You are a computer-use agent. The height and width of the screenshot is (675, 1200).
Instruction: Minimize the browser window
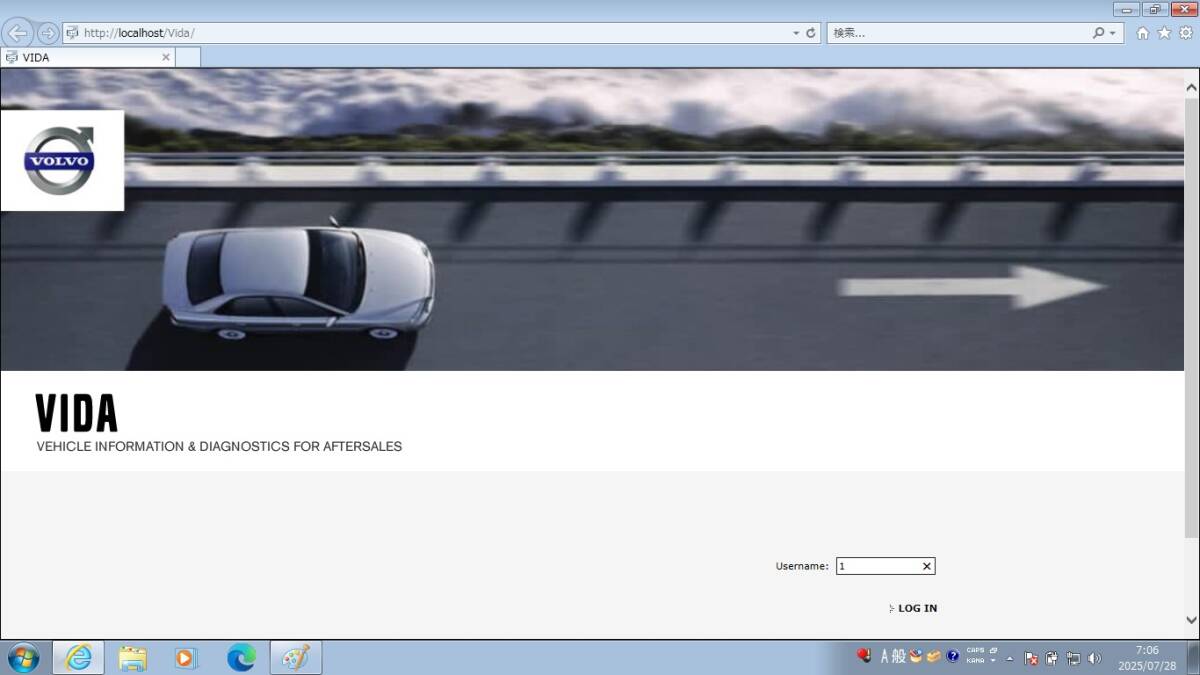click(1128, 9)
